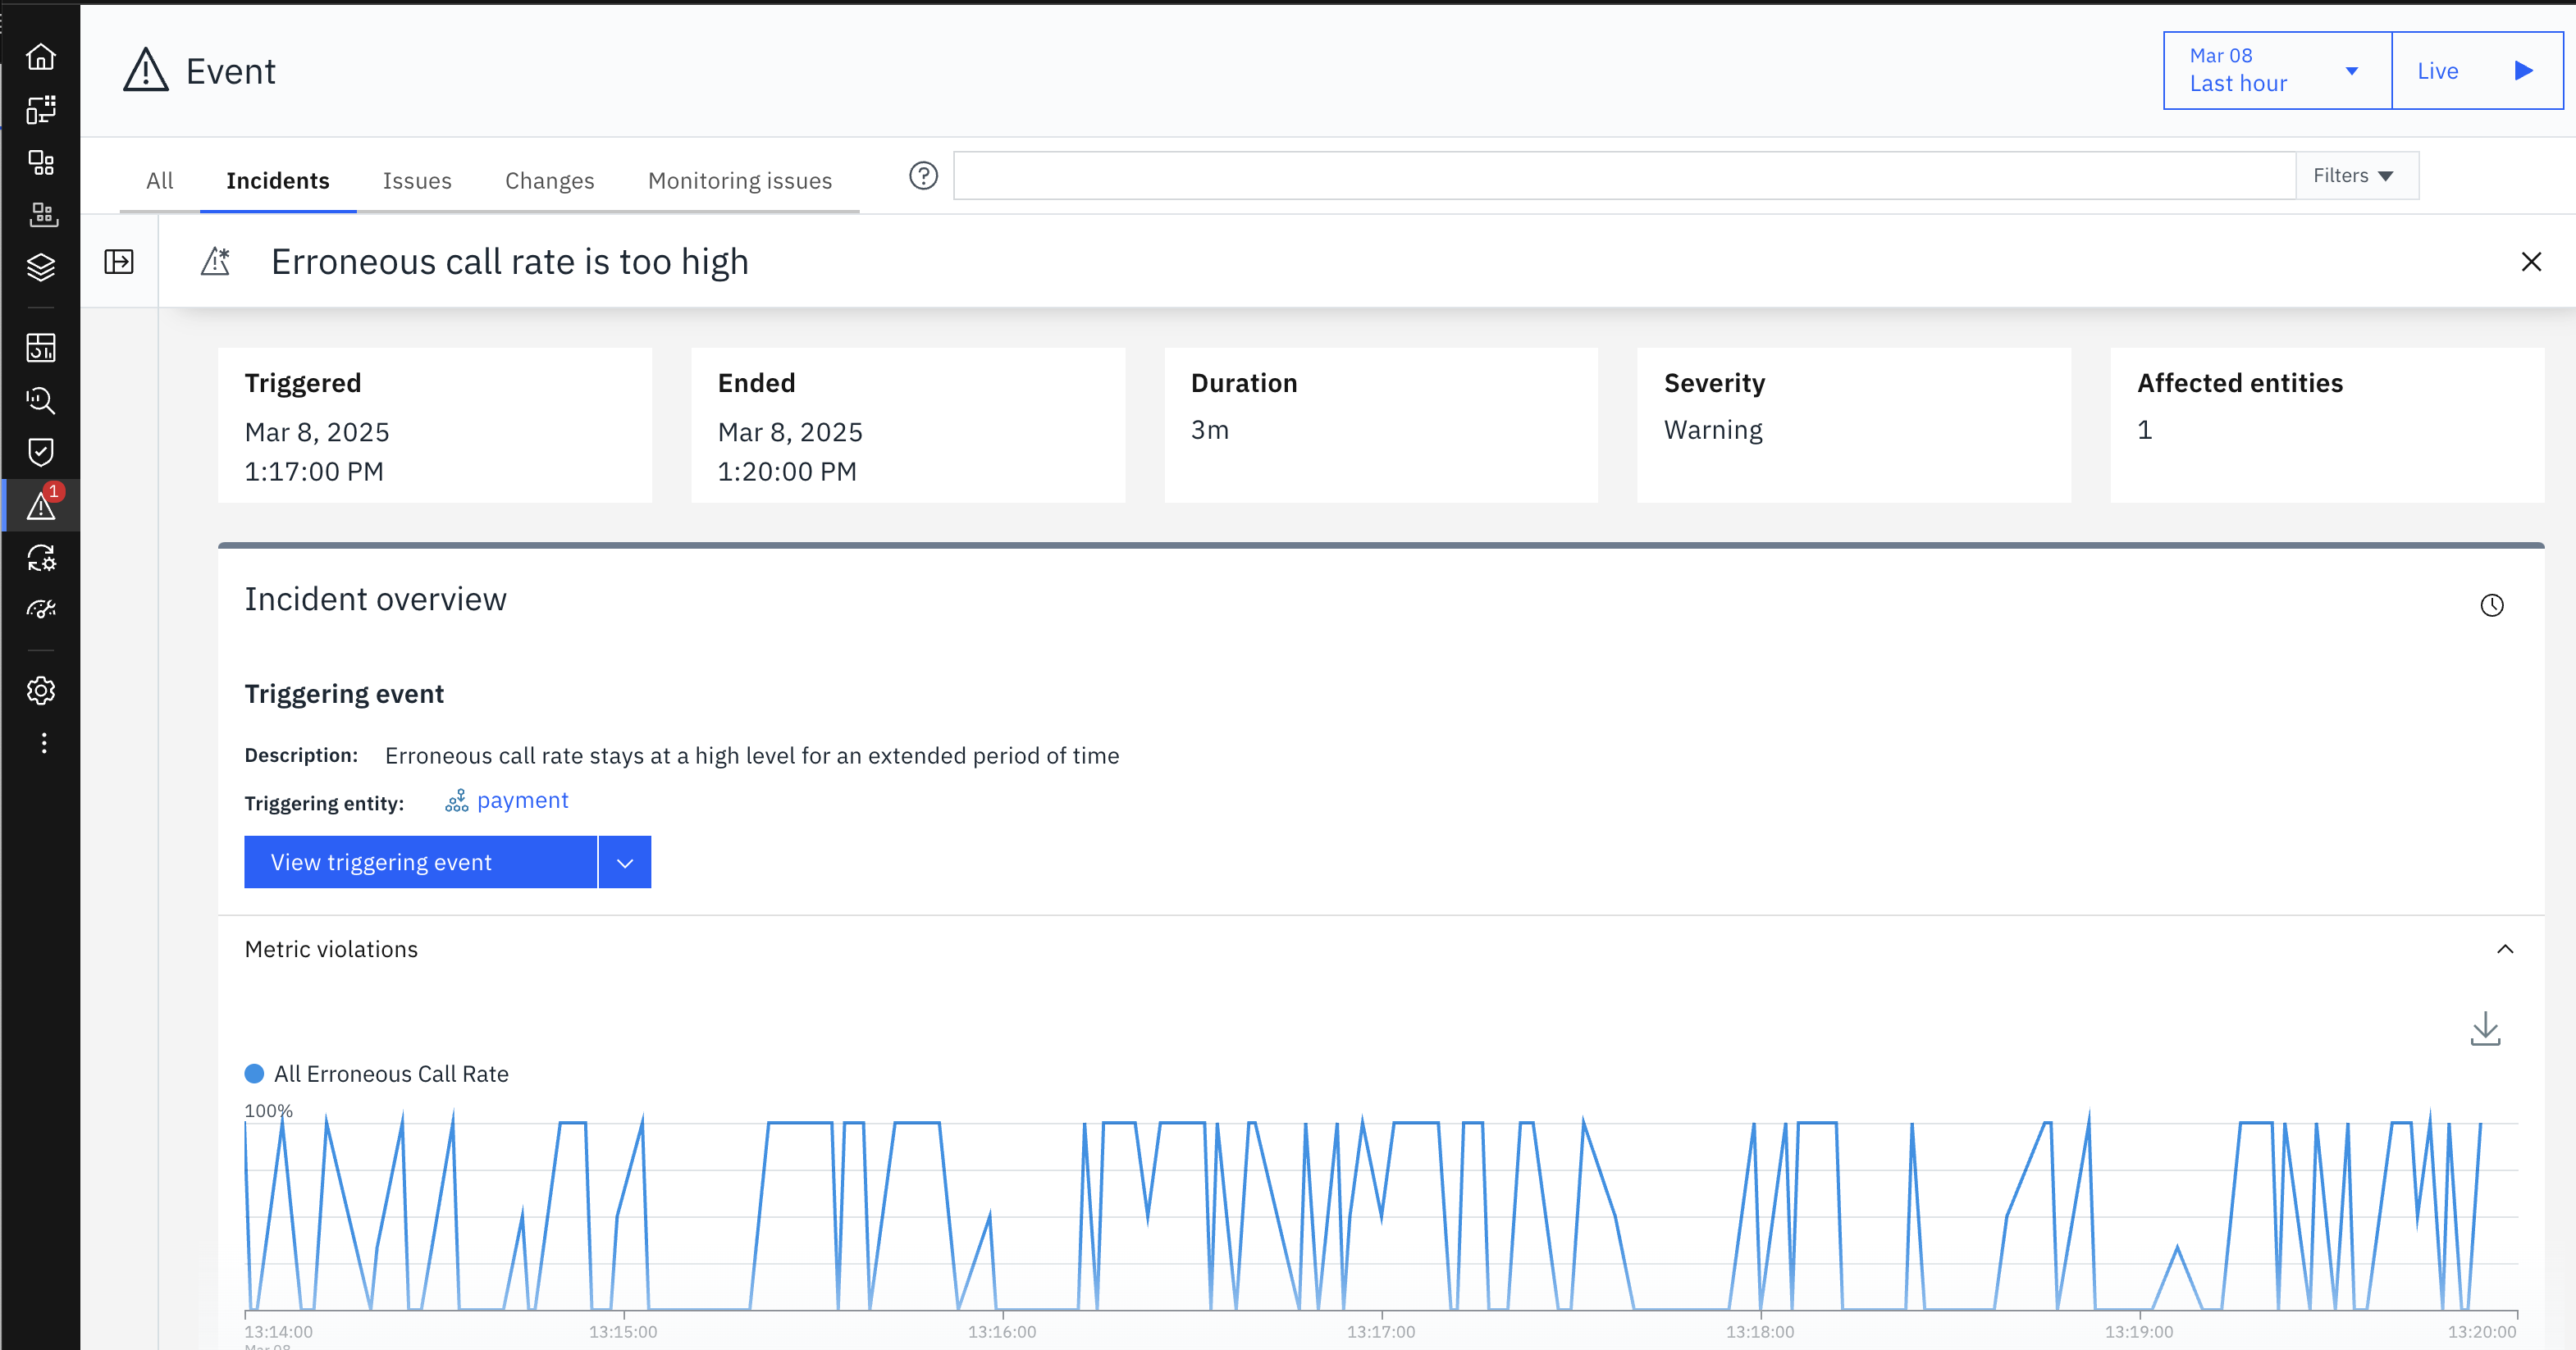Click View triggering event button
Screen dimensions: 2576x1350
tap(421, 862)
